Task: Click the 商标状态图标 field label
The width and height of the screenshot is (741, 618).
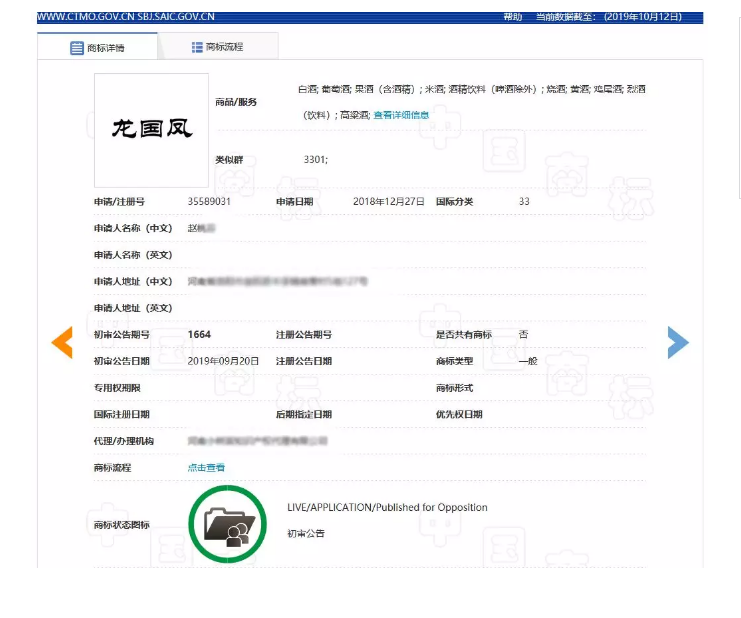Action: 121,525
